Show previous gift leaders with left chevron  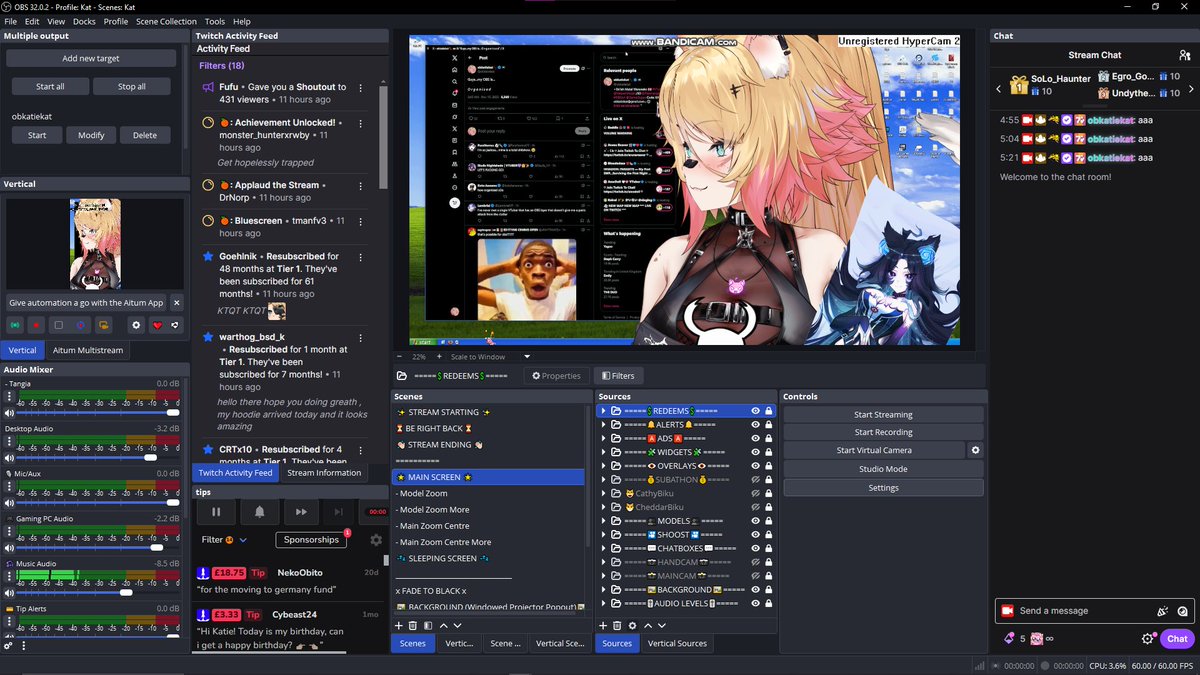[x=998, y=90]
